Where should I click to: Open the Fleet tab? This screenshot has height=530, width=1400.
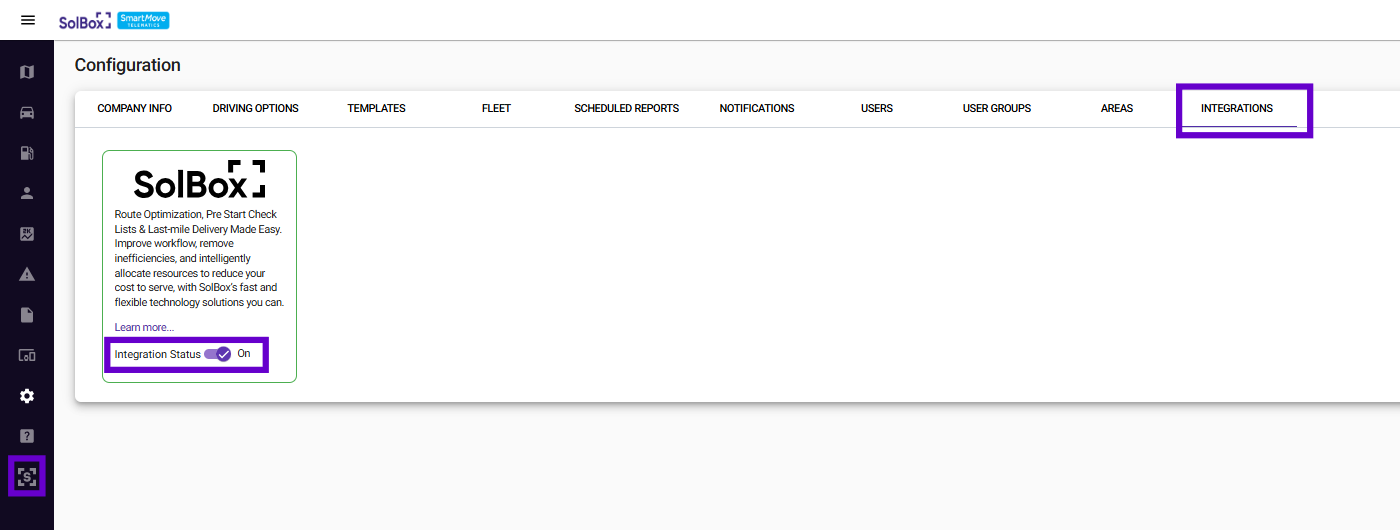tap(496, 108)
